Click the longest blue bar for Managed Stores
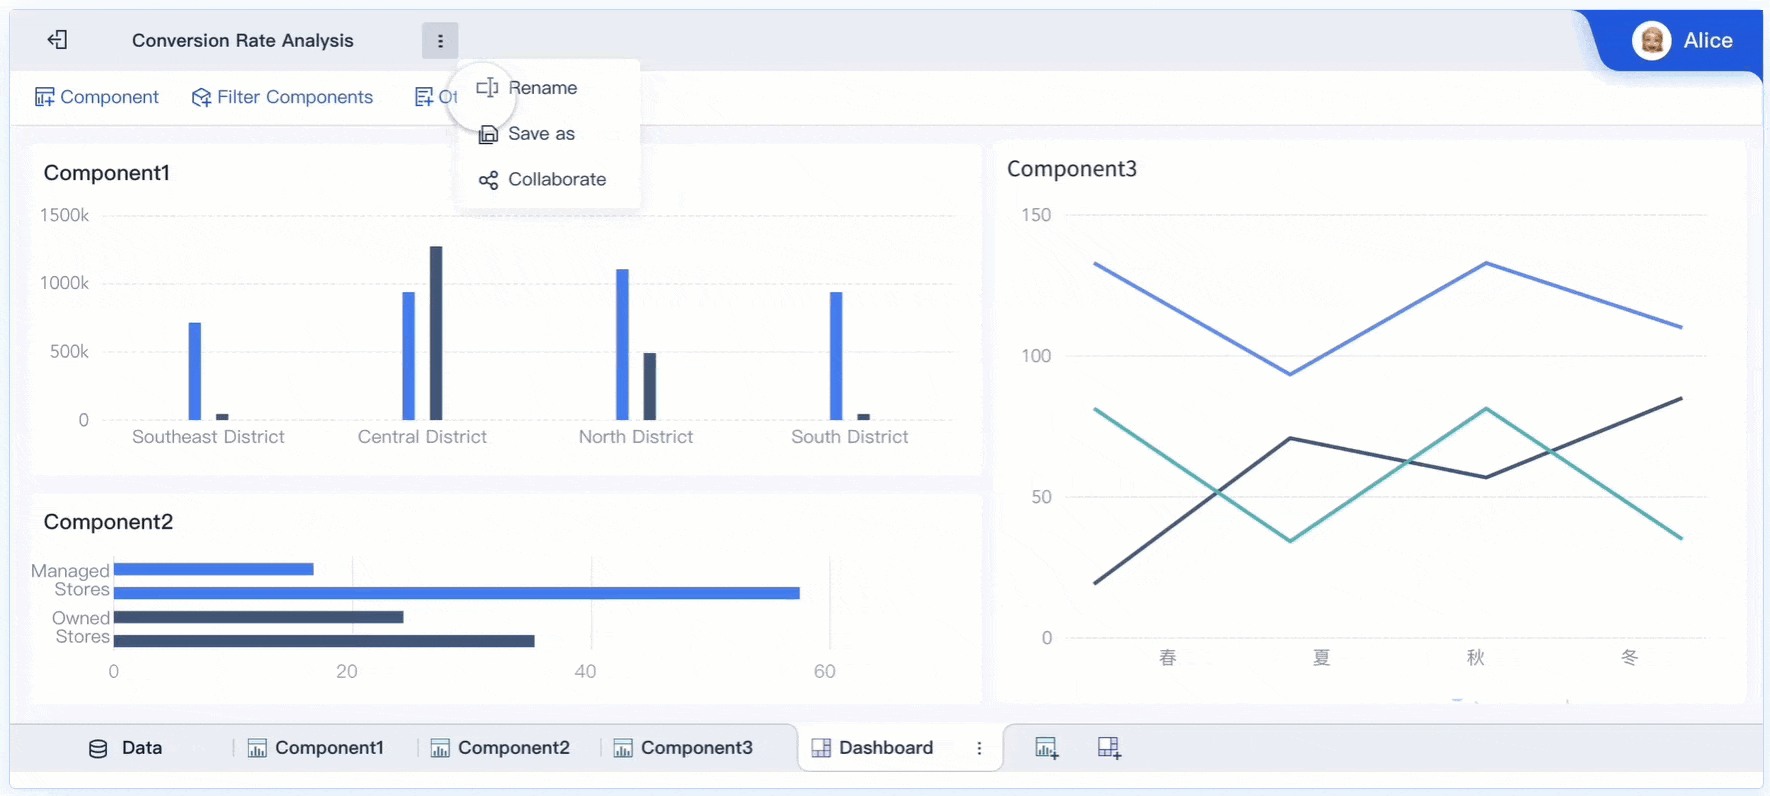This screenshot has width=1770, height=796. coord(456,593)
